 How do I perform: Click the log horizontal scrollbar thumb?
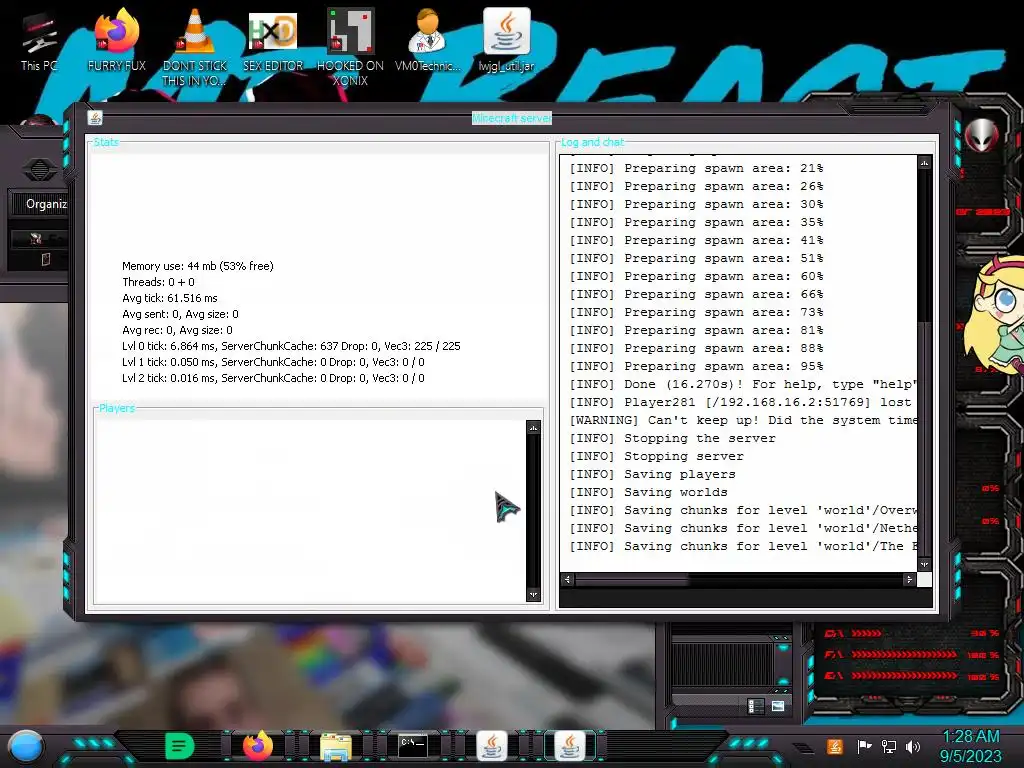tap(632, 579)
